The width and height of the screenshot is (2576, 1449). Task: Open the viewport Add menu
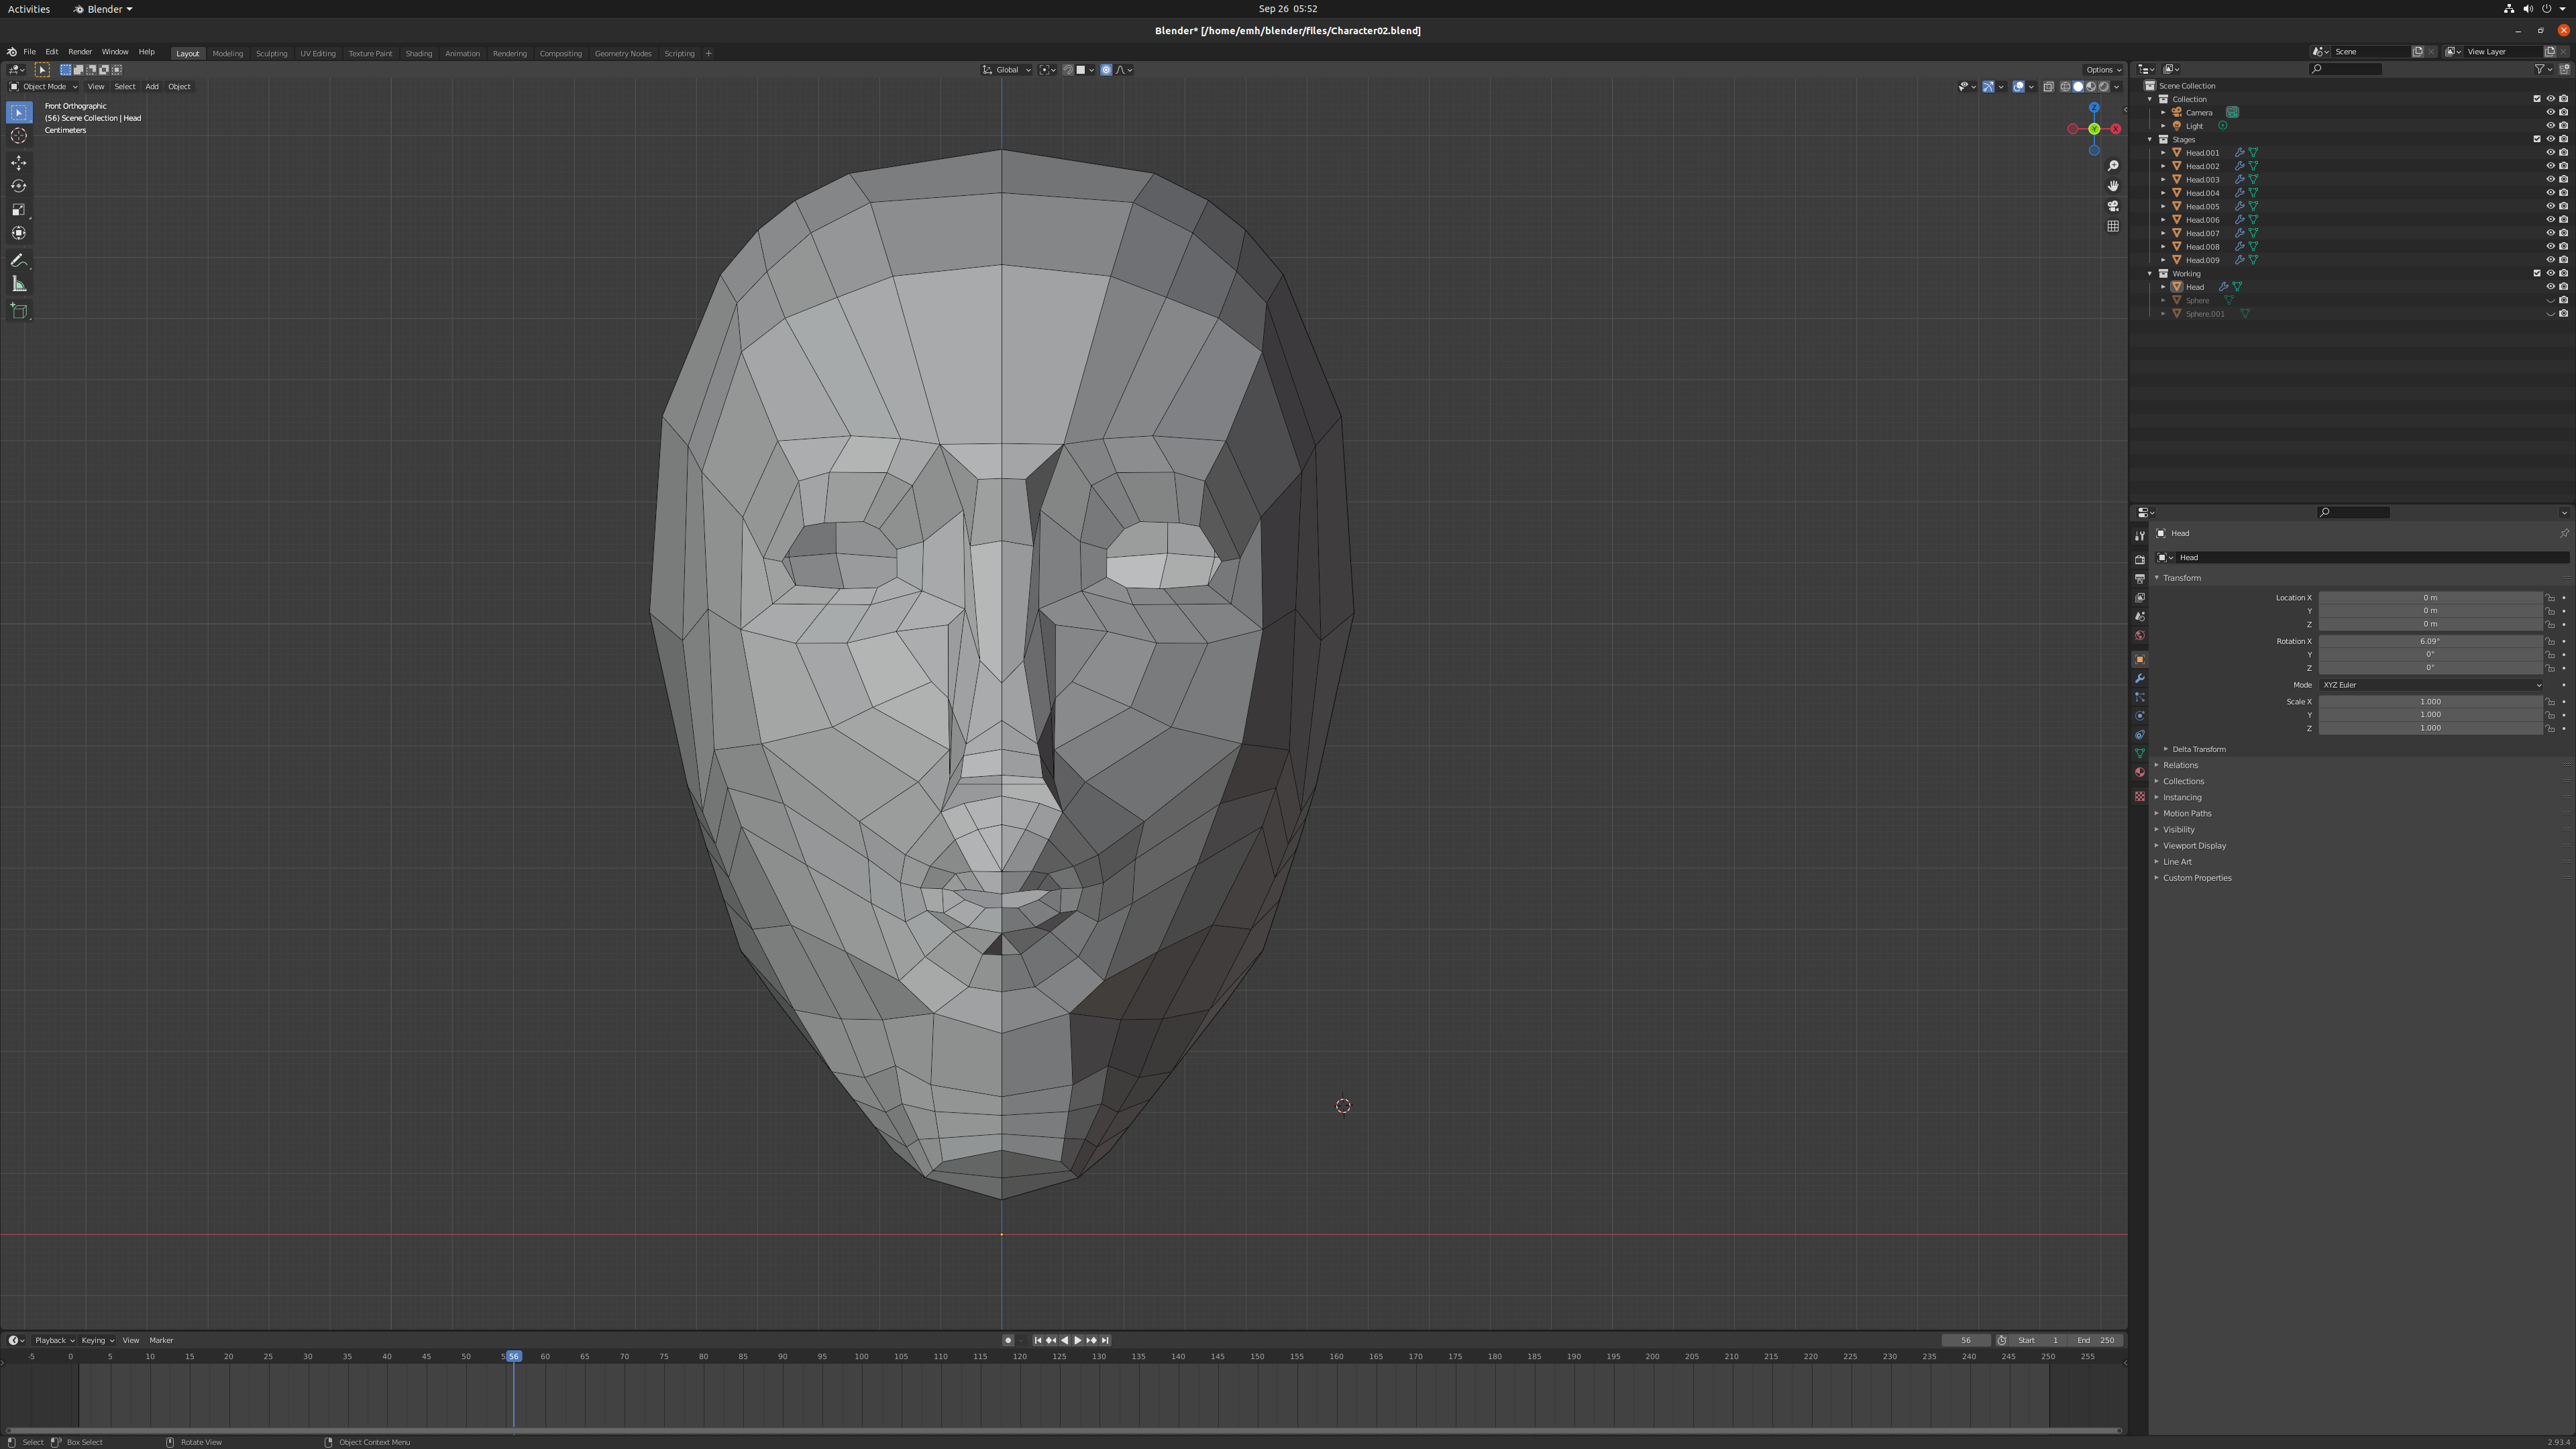pyautogui.click(x=152, y=86)
